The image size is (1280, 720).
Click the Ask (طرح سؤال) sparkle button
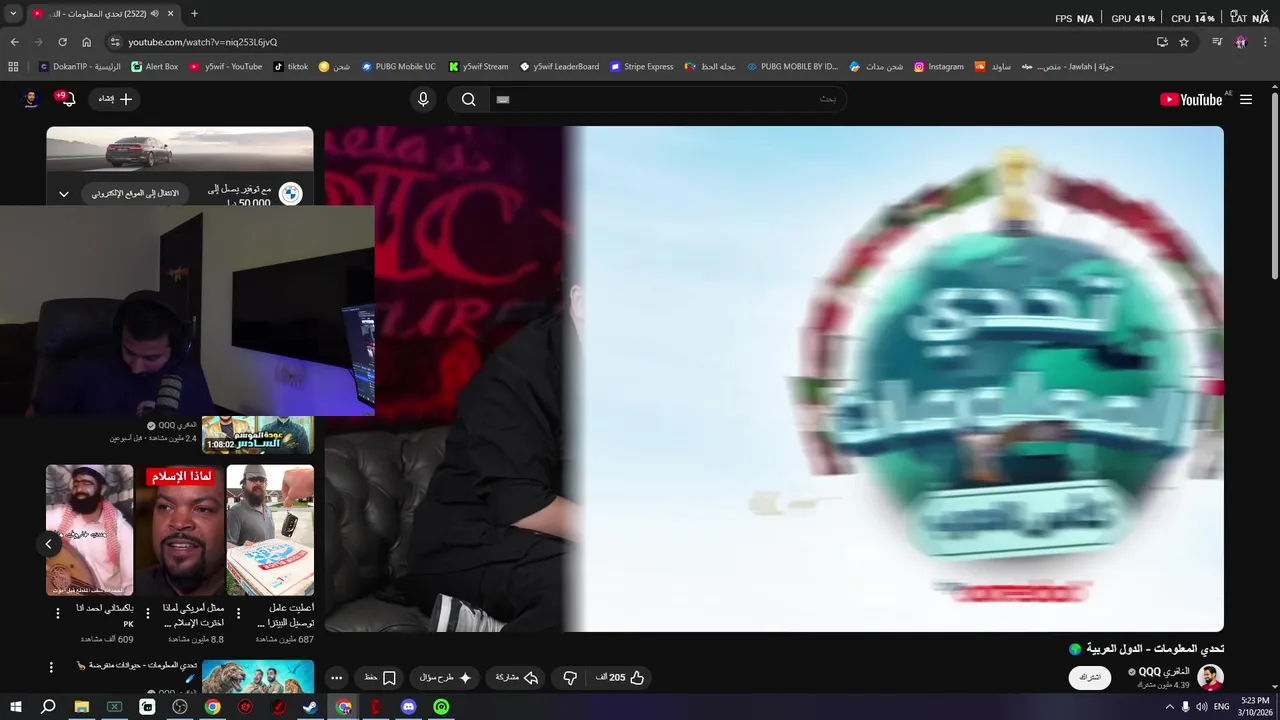tap(446, 678)
